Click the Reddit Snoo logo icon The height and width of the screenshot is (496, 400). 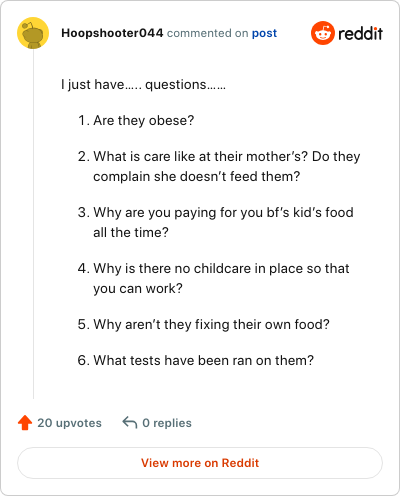[x=323, y=33]
